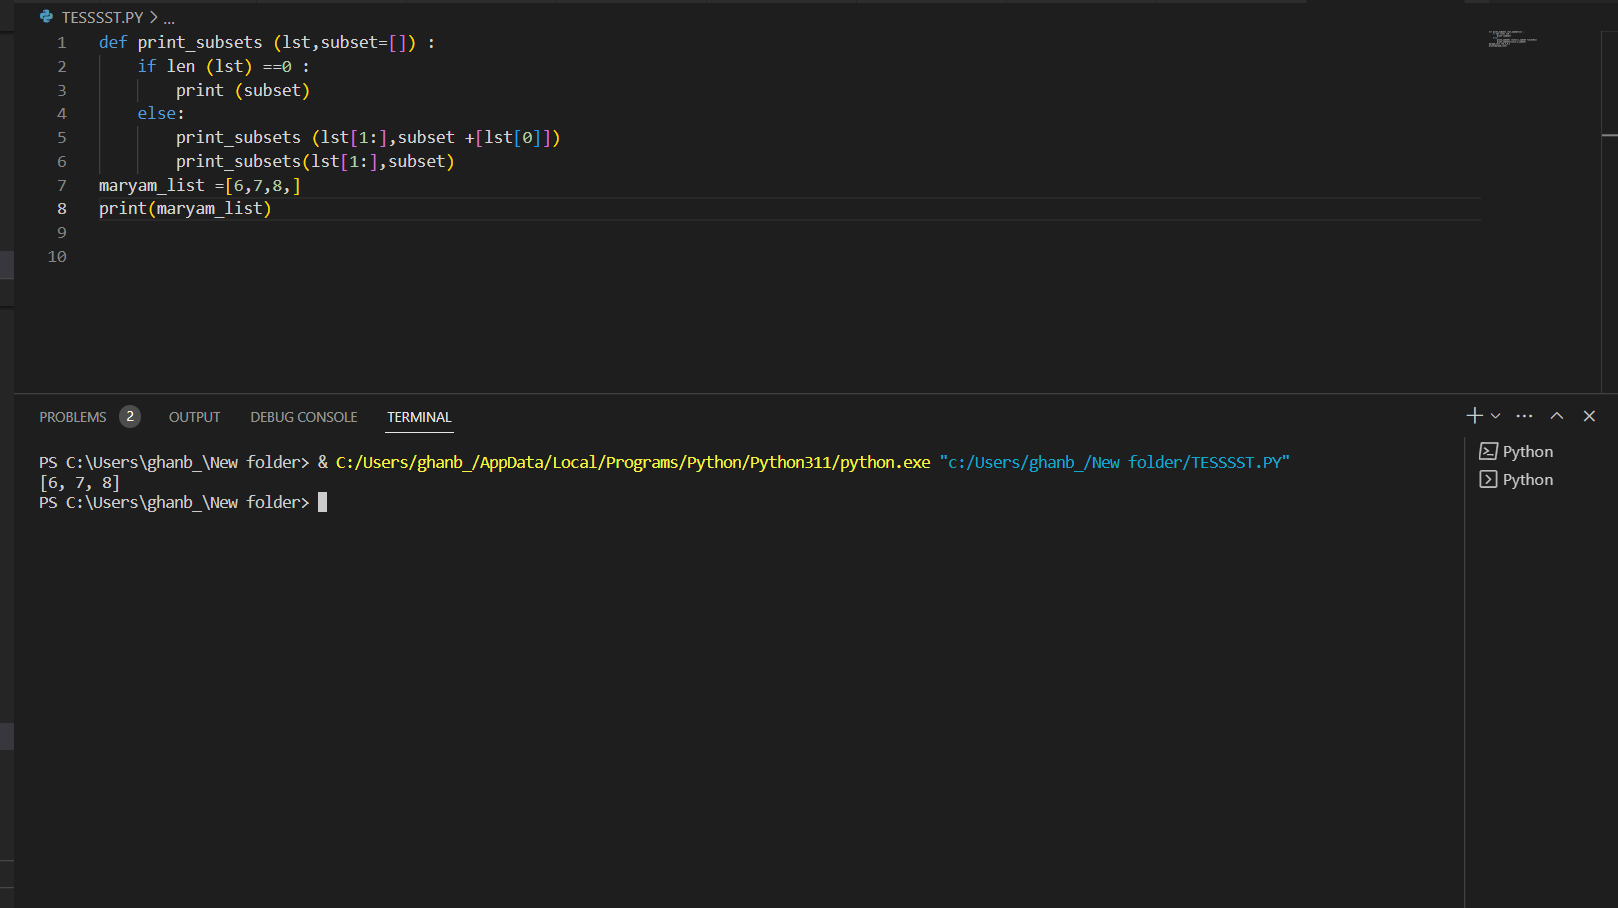Viewport: 1618px width, 908px height.
Task: Switch to the PROBLEMS panel tab
Action: point(73,417)
